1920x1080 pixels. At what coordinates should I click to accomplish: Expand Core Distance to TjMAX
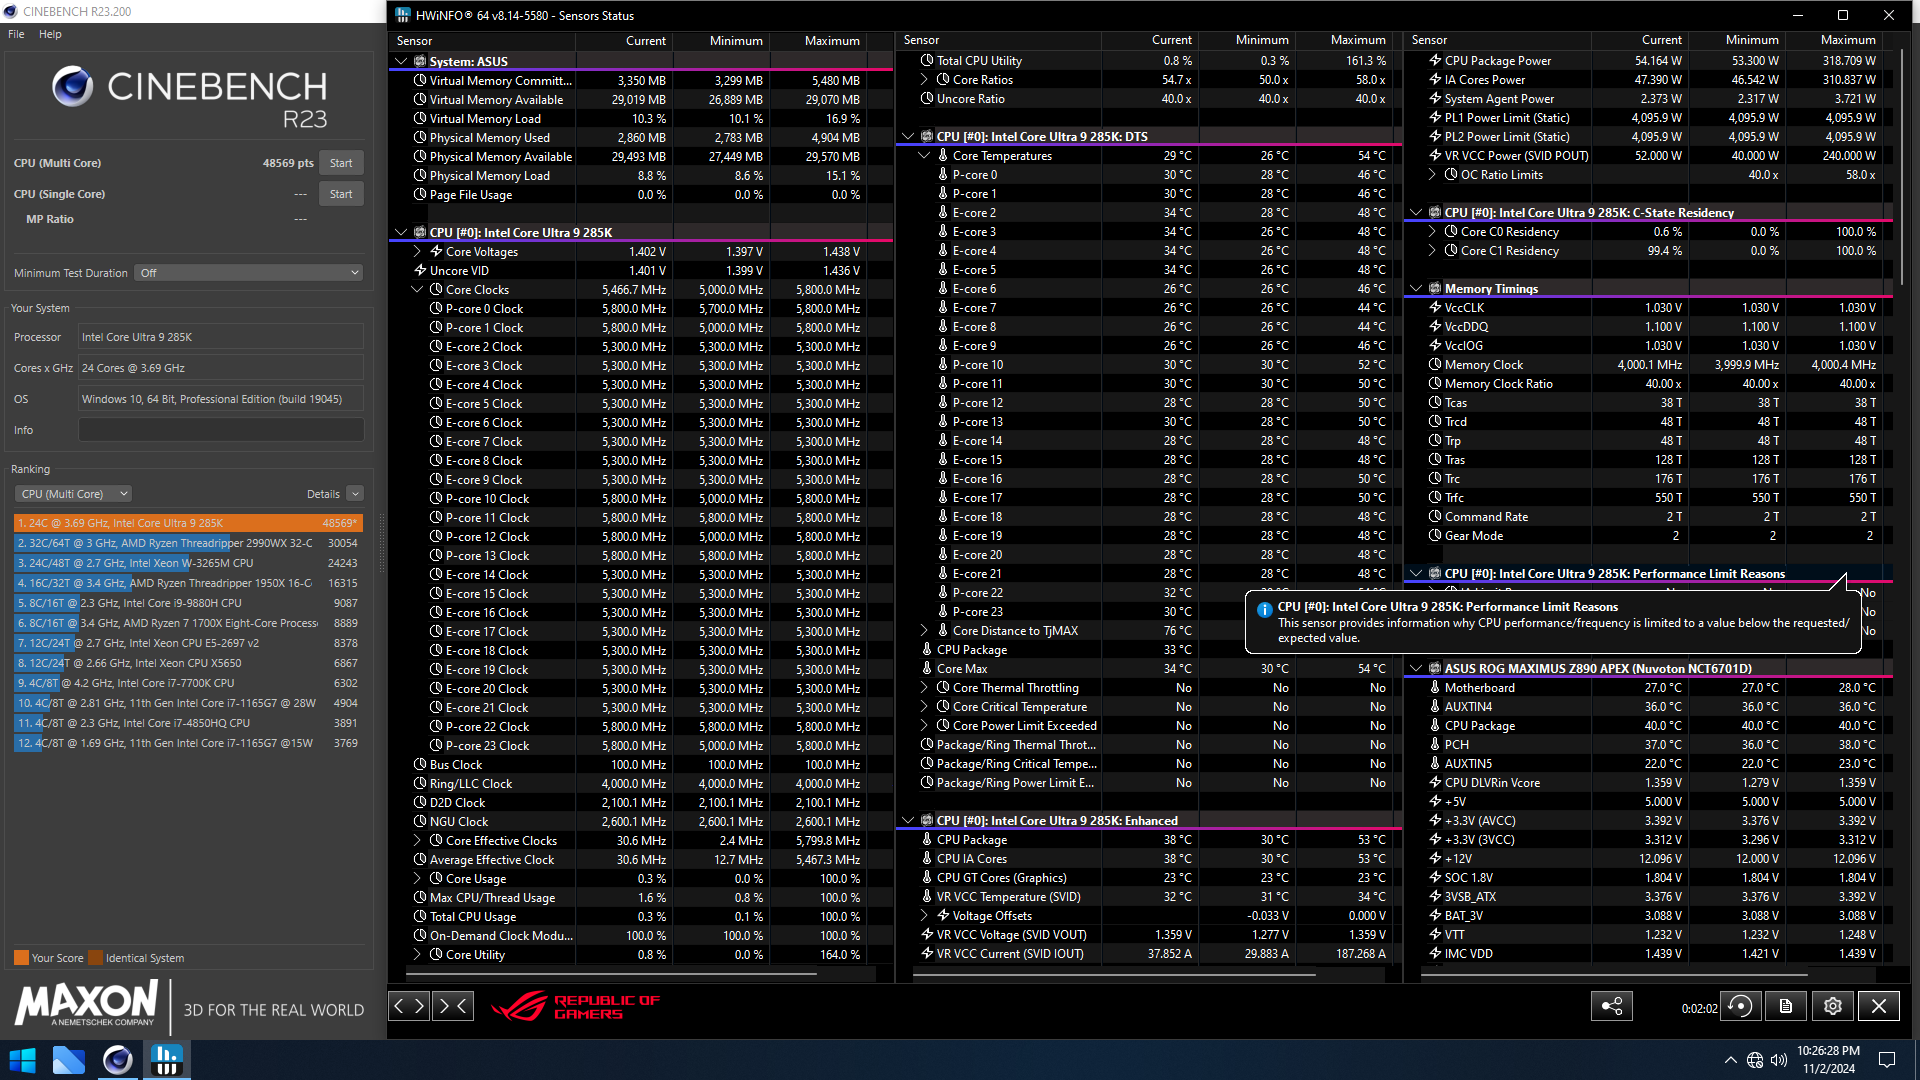(x=924, y=631)
